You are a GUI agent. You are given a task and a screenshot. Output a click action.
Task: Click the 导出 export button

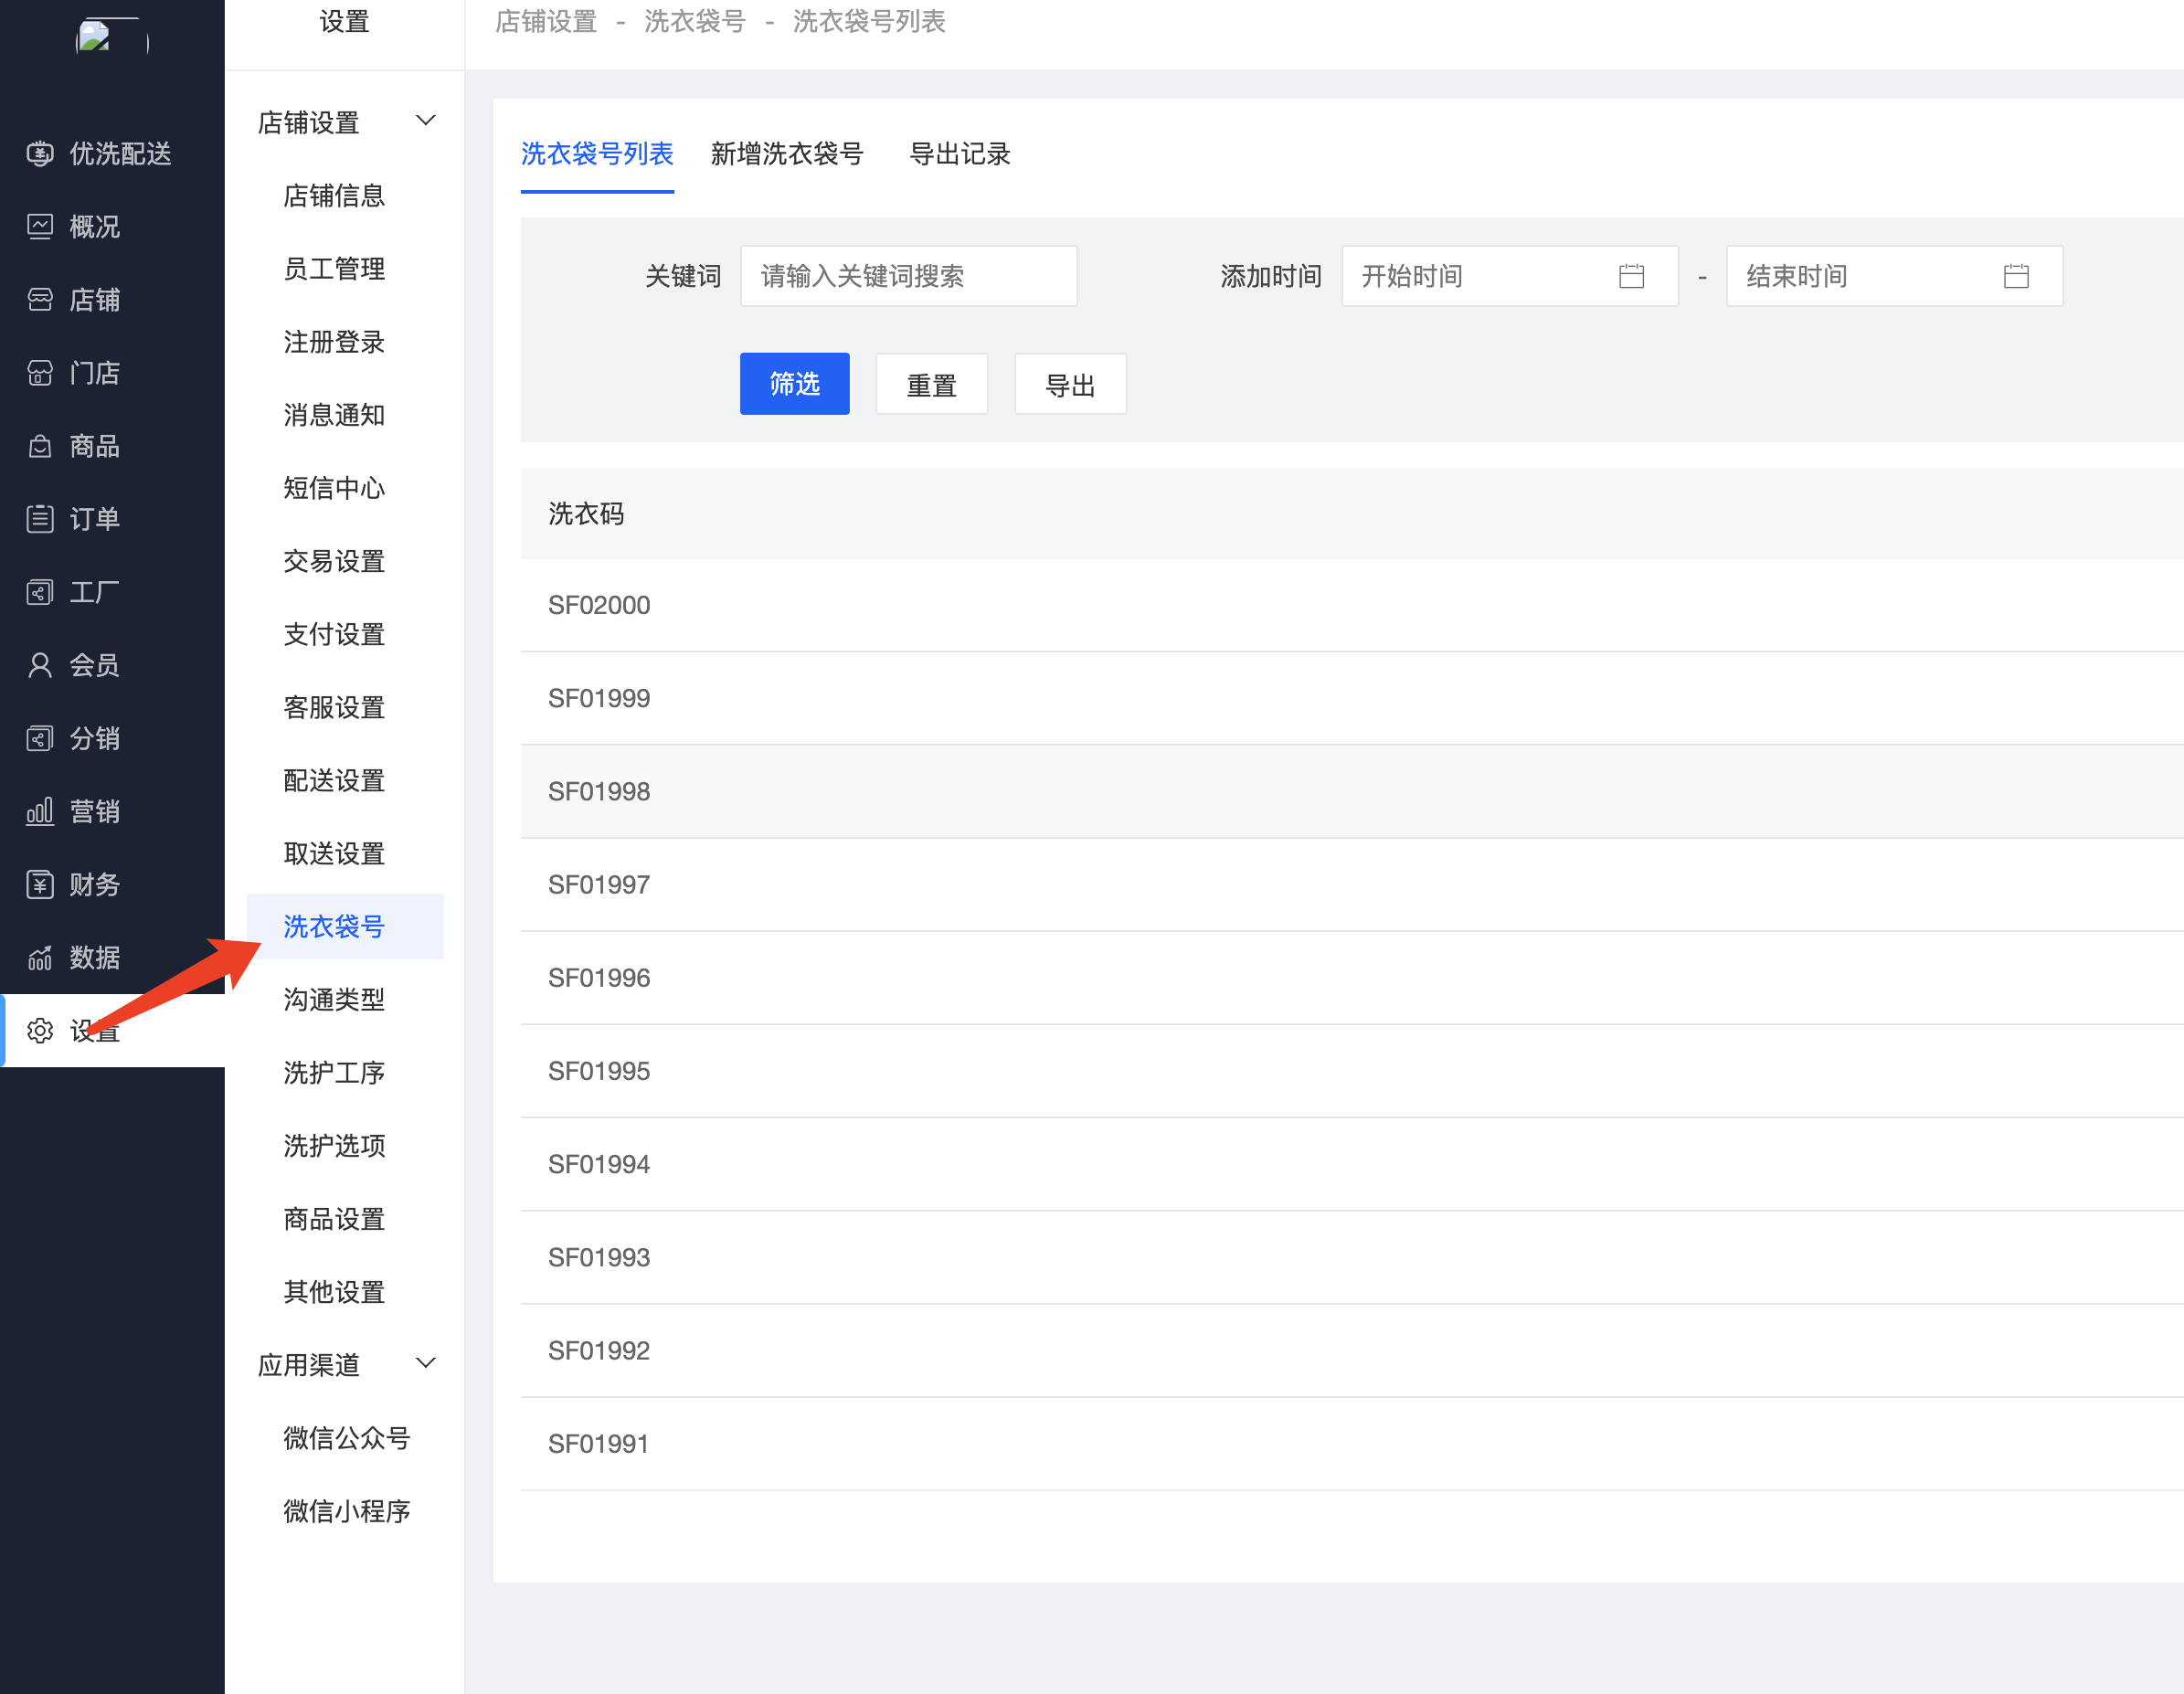[x=1069, y=384]
